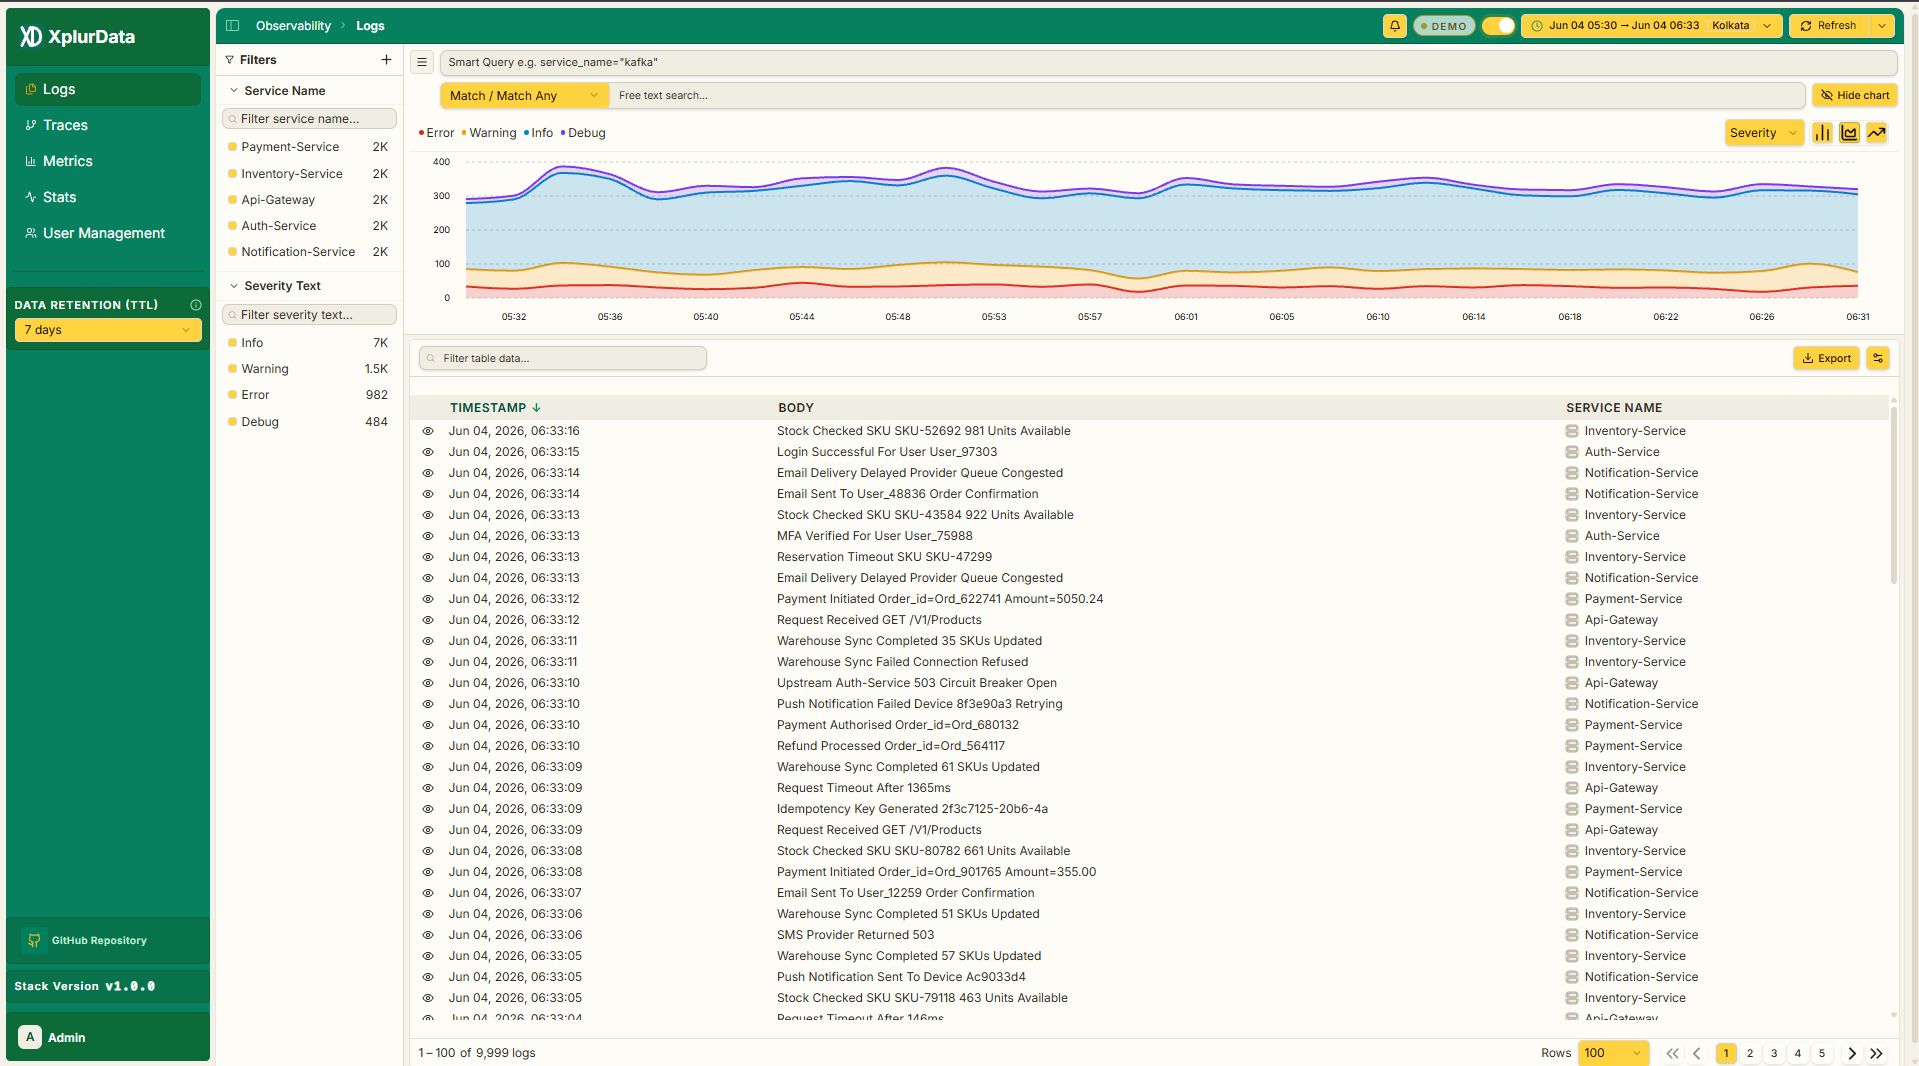Click the Hide chart button
Viewport: 1919px width, 1066px height.
pos(1855,96)
